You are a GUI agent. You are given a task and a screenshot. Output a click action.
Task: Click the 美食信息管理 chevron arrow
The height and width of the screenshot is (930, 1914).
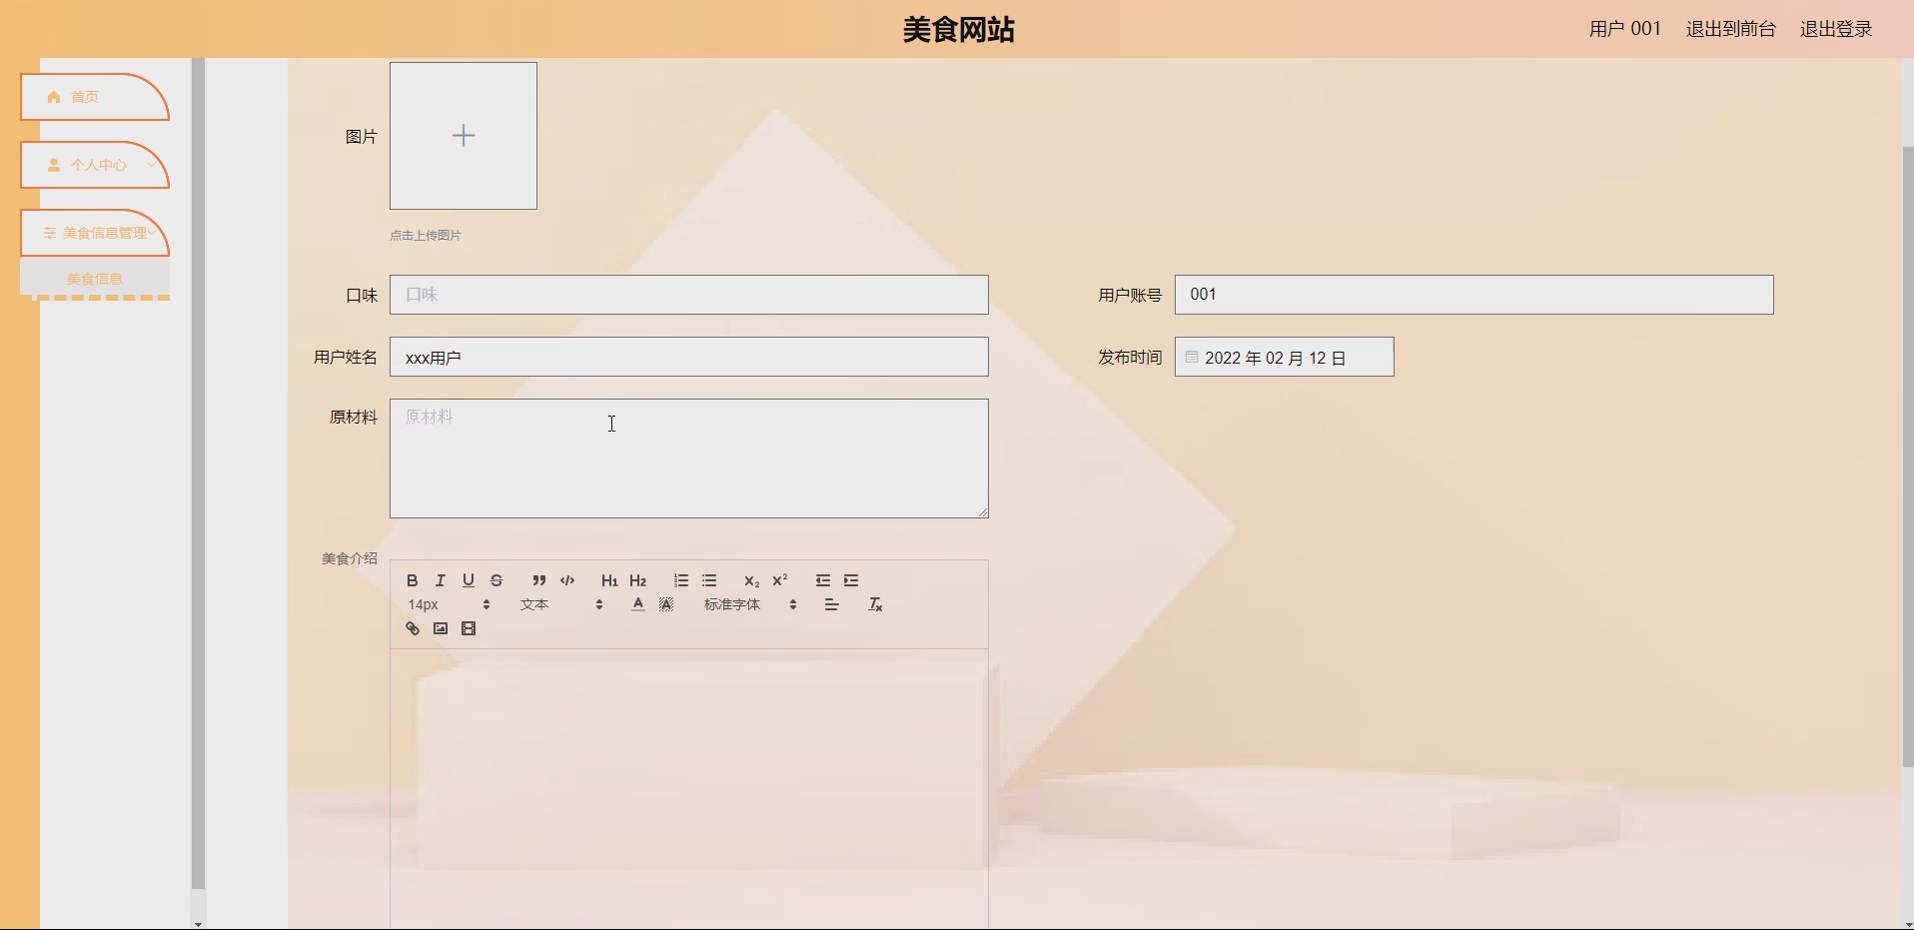(152, 232)
